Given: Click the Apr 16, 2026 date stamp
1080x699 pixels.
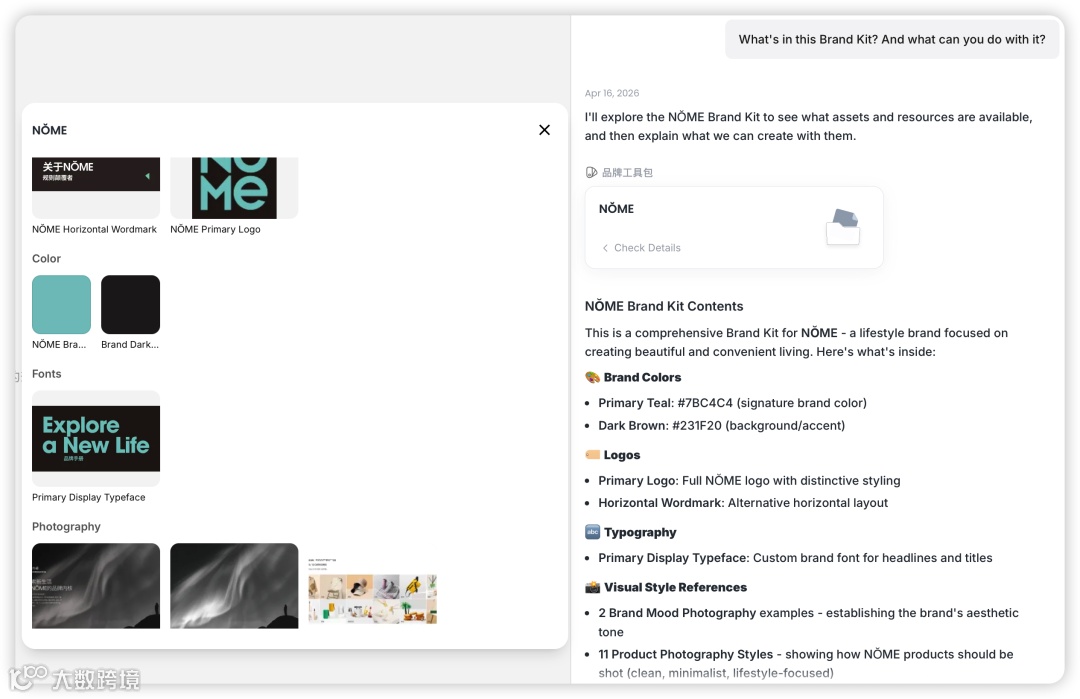Looking at the screenshot, I should tap(612, 93).
